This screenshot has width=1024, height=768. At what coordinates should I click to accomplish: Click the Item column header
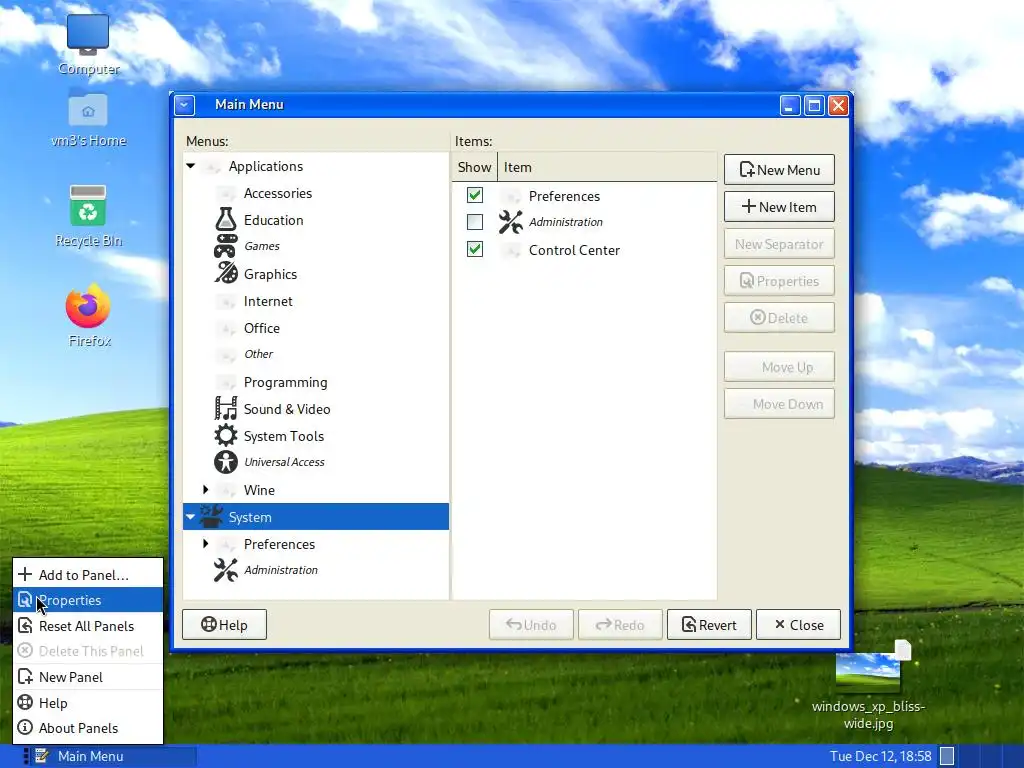(607, 167)
